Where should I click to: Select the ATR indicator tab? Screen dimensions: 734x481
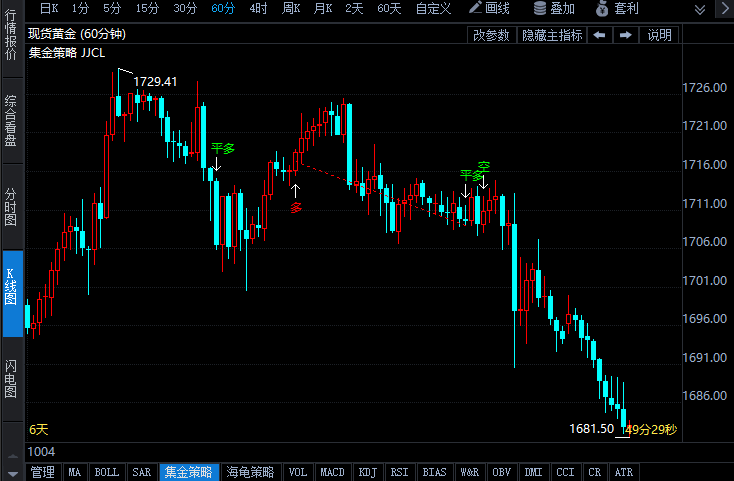click(624, 472)
